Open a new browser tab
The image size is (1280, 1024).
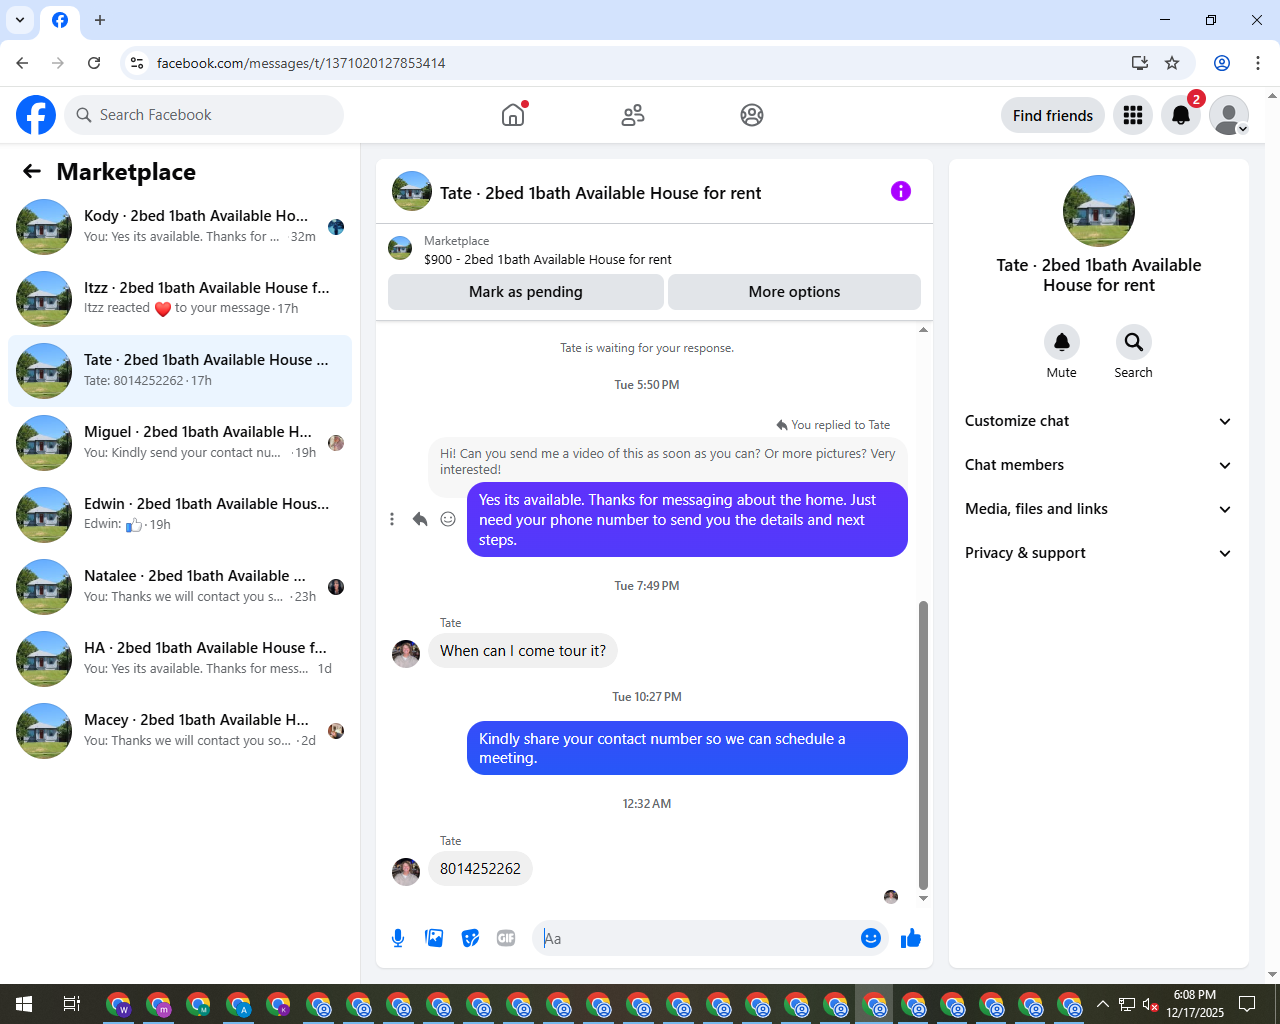100,20
